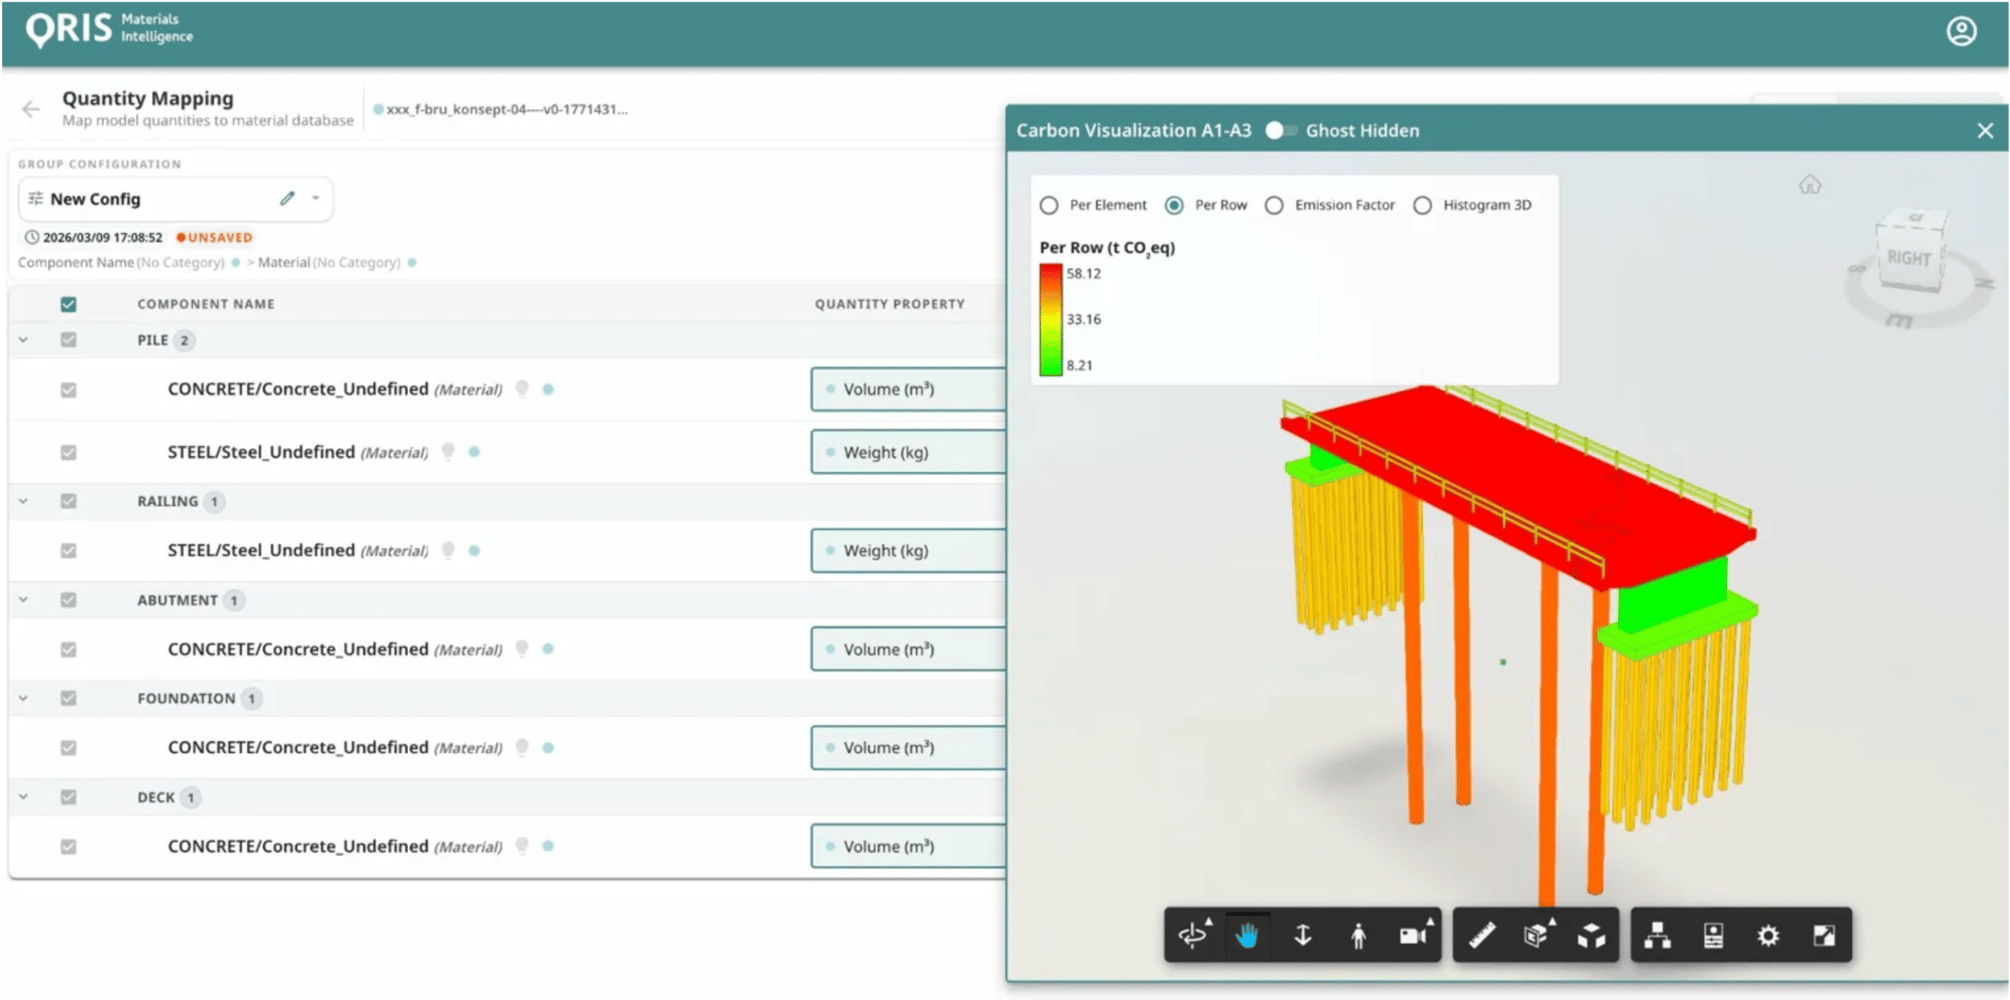Collapse the RAILING group chevron

point(23,501)
